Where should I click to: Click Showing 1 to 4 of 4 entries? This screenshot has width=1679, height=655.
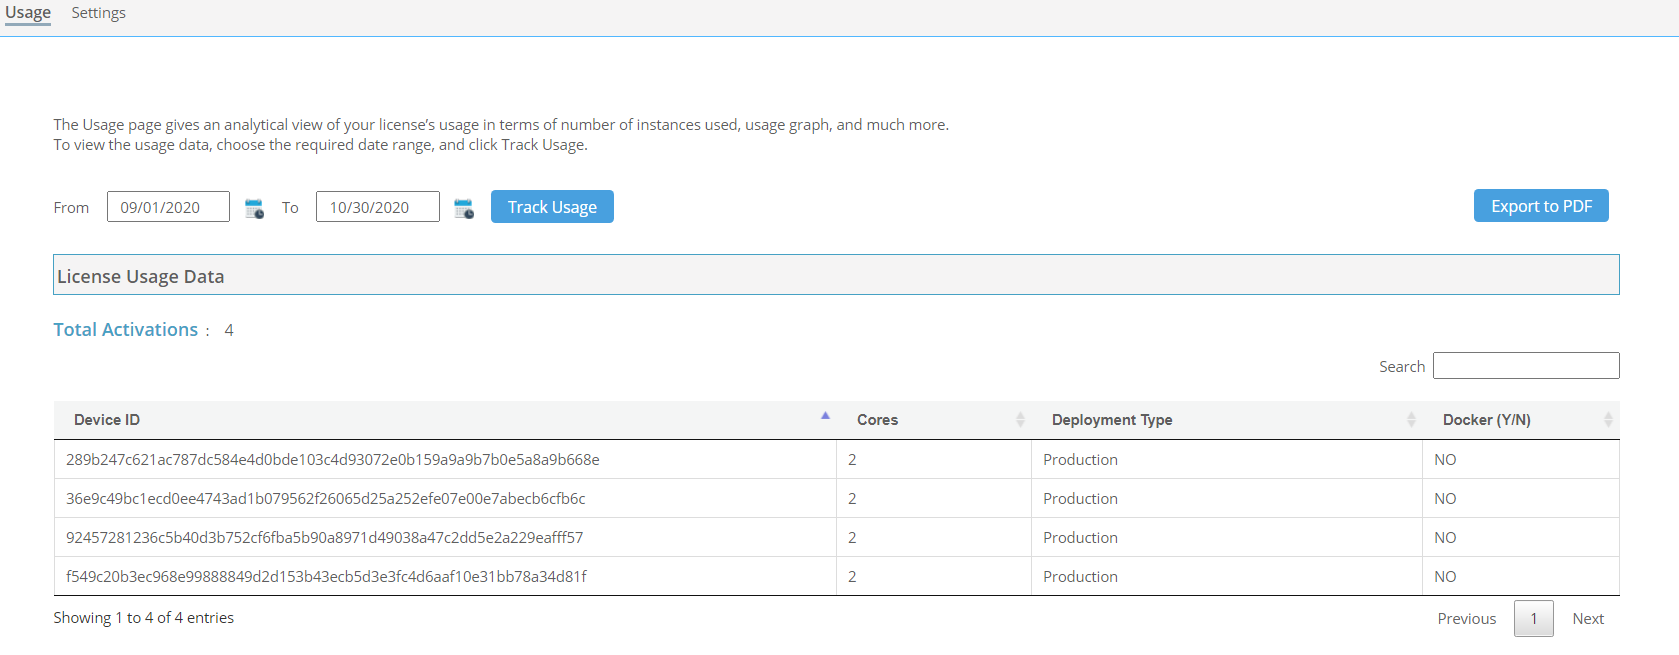coord(144,618)
